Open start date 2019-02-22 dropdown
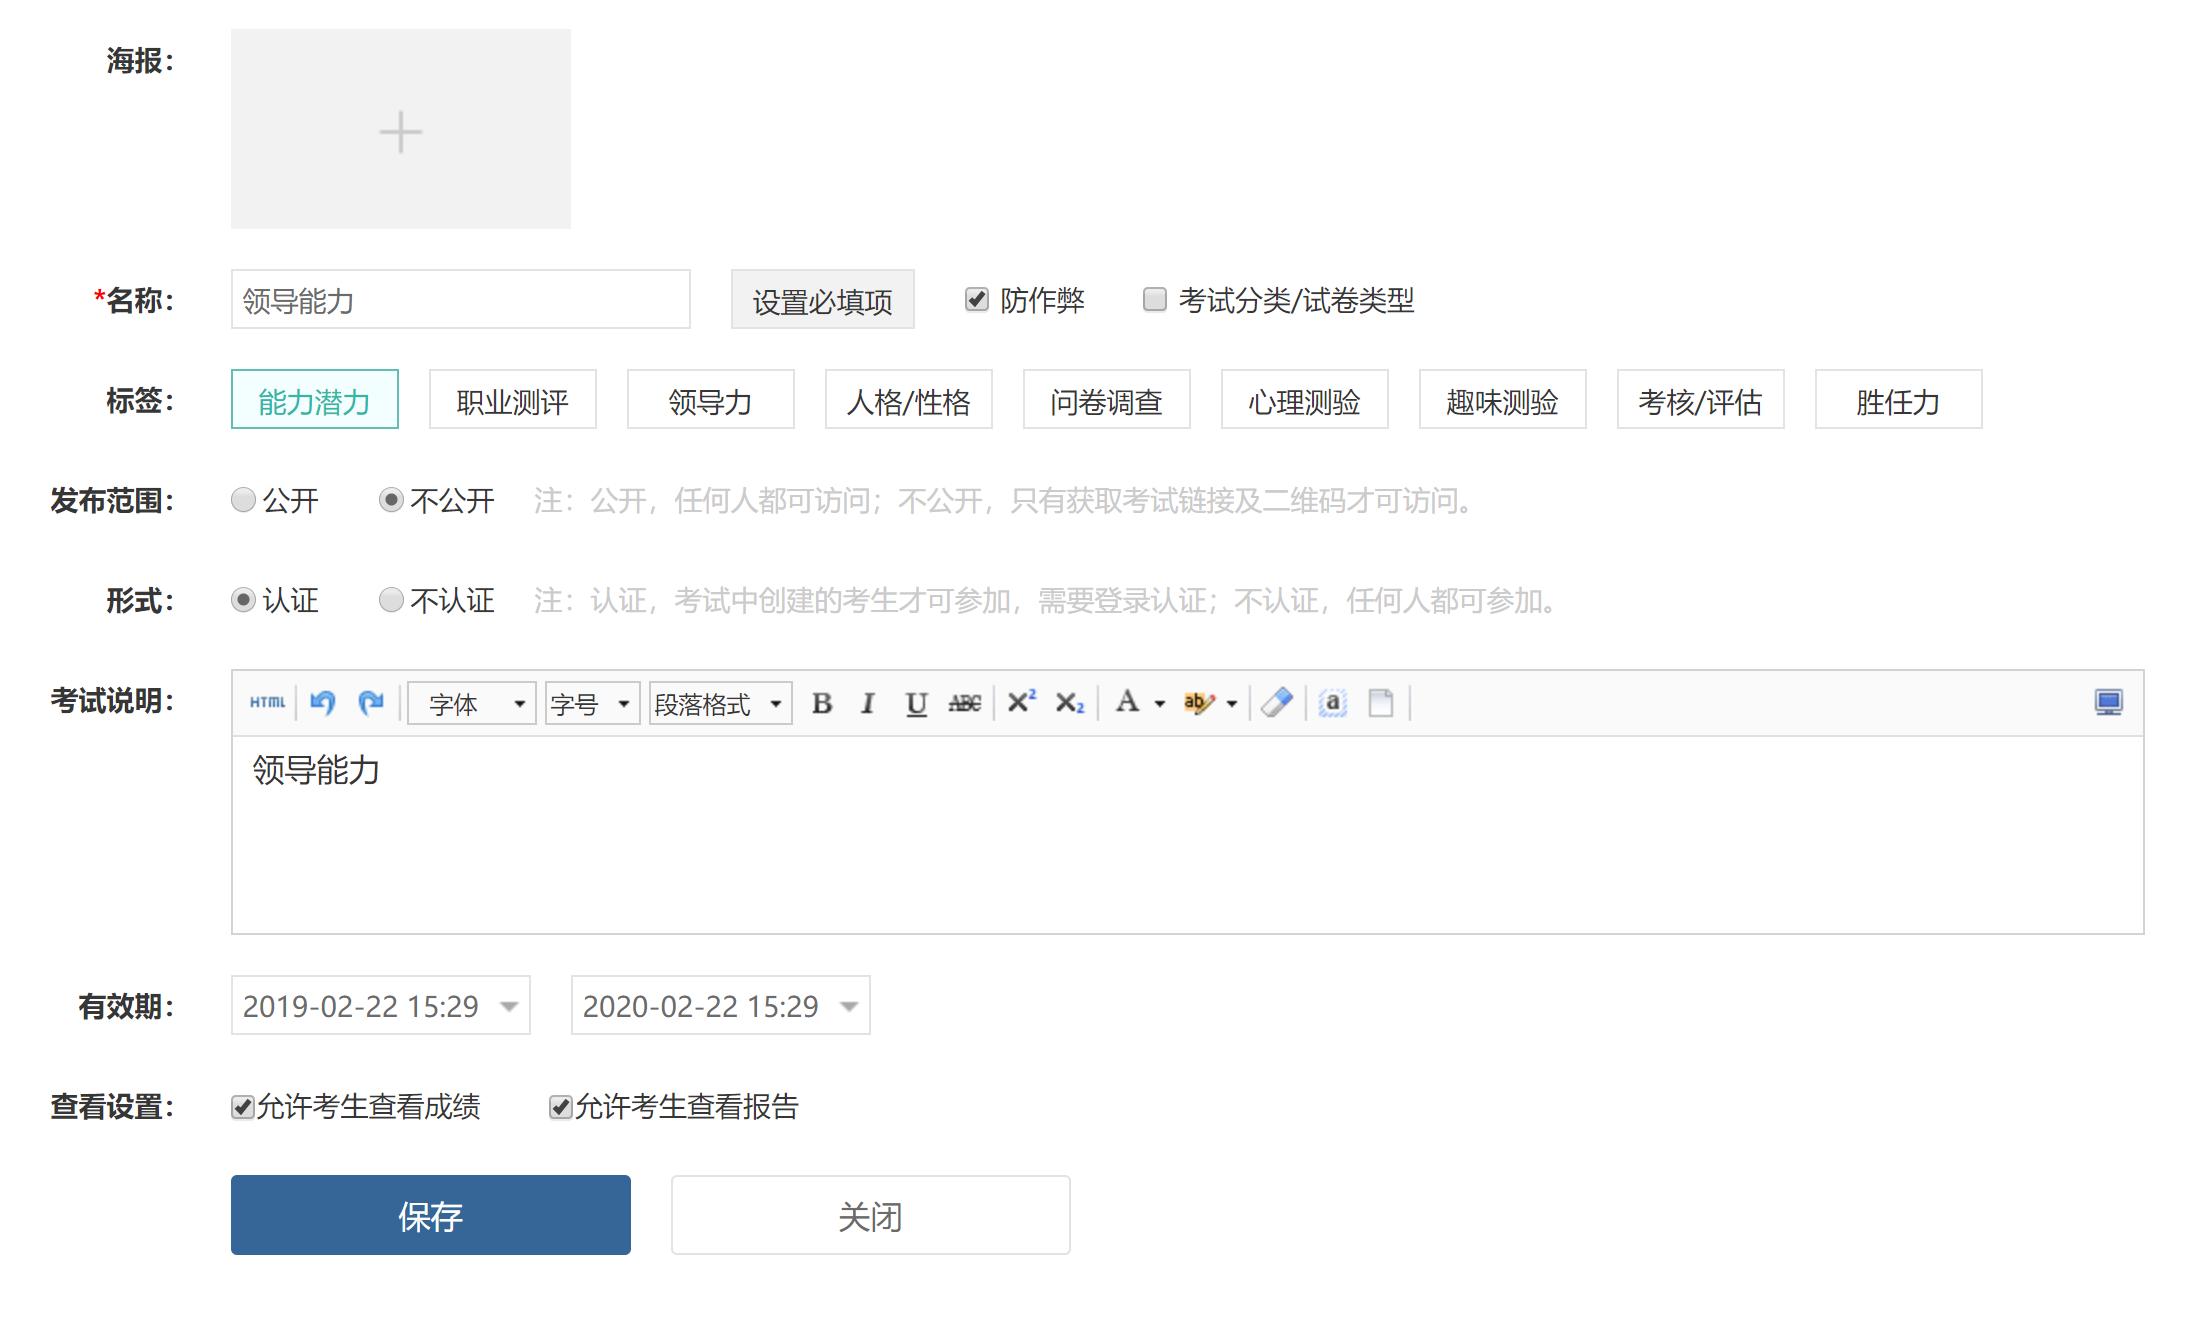 pos(509,1006)
